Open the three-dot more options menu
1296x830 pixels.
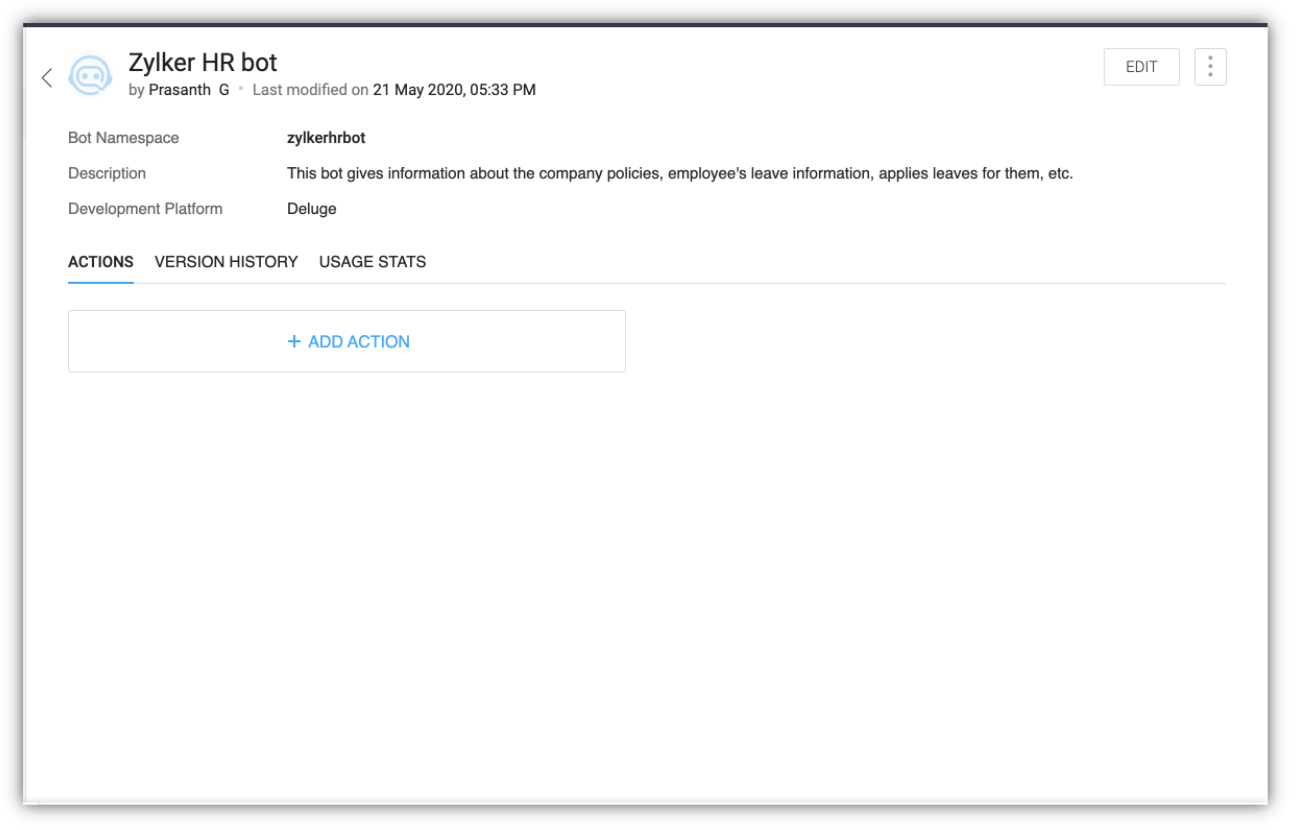pos(1210,67)
